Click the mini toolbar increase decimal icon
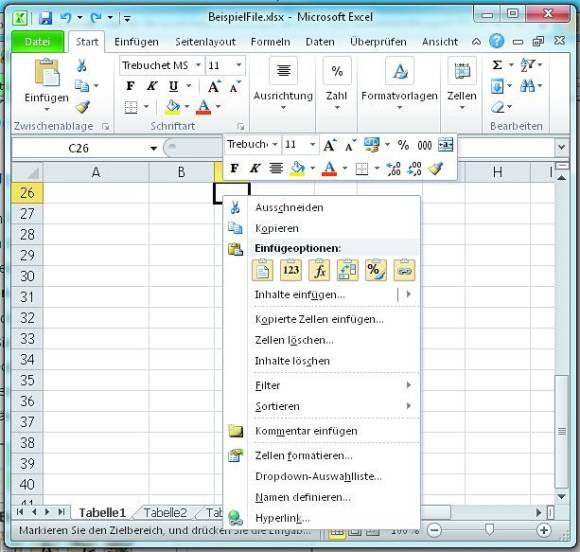The width and height of the screenshot is (580, 552). point(393,169)
